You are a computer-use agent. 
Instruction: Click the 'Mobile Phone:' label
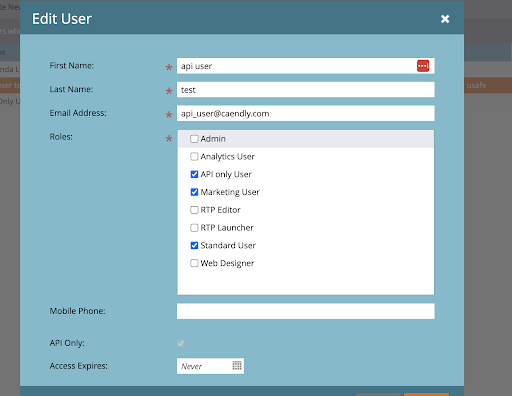point(77,311)
